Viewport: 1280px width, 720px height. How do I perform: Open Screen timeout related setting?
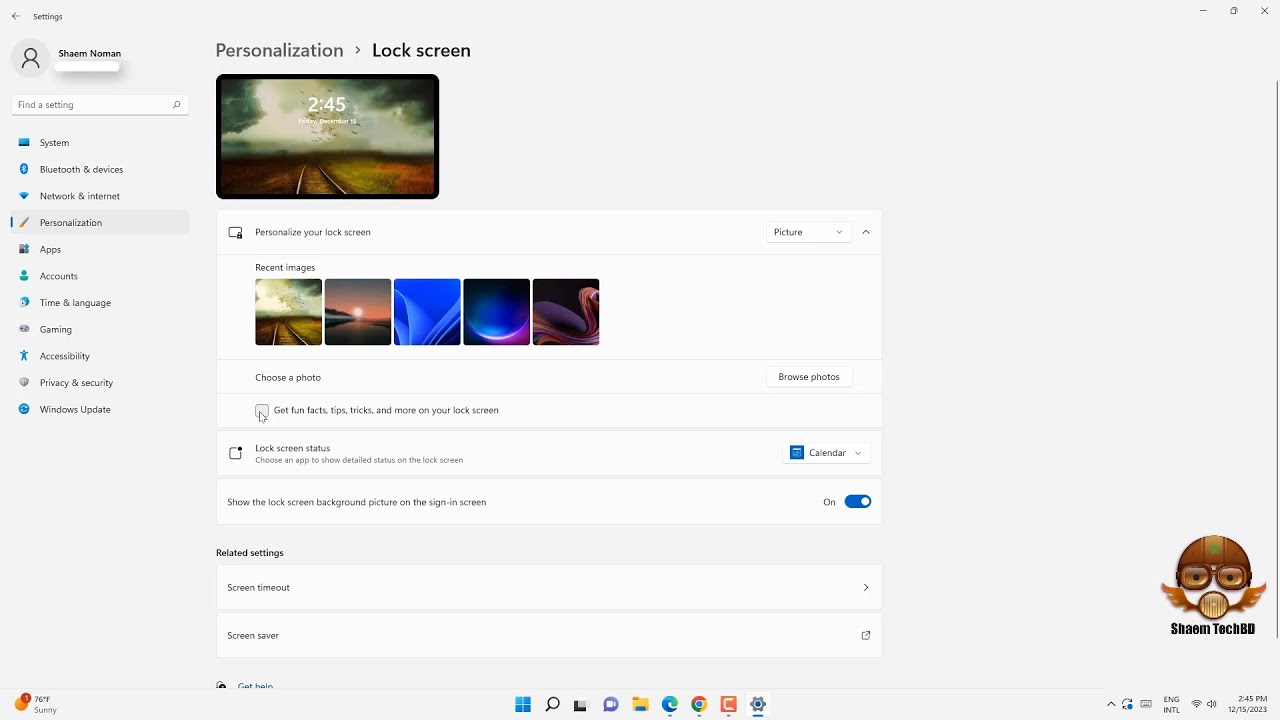click(549, 587)
